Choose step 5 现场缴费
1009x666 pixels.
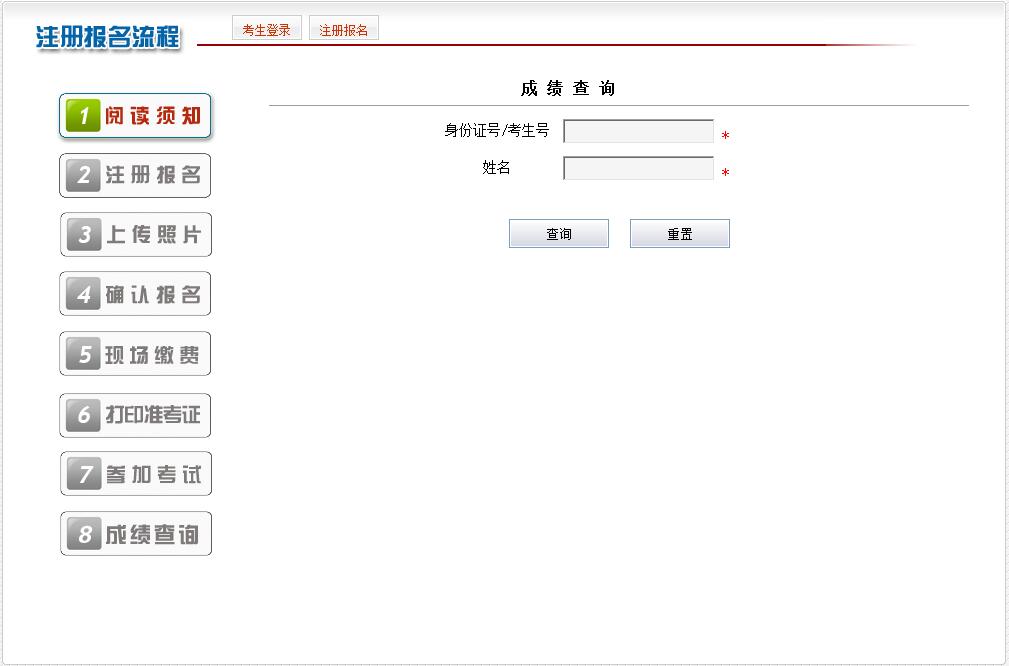135,354
